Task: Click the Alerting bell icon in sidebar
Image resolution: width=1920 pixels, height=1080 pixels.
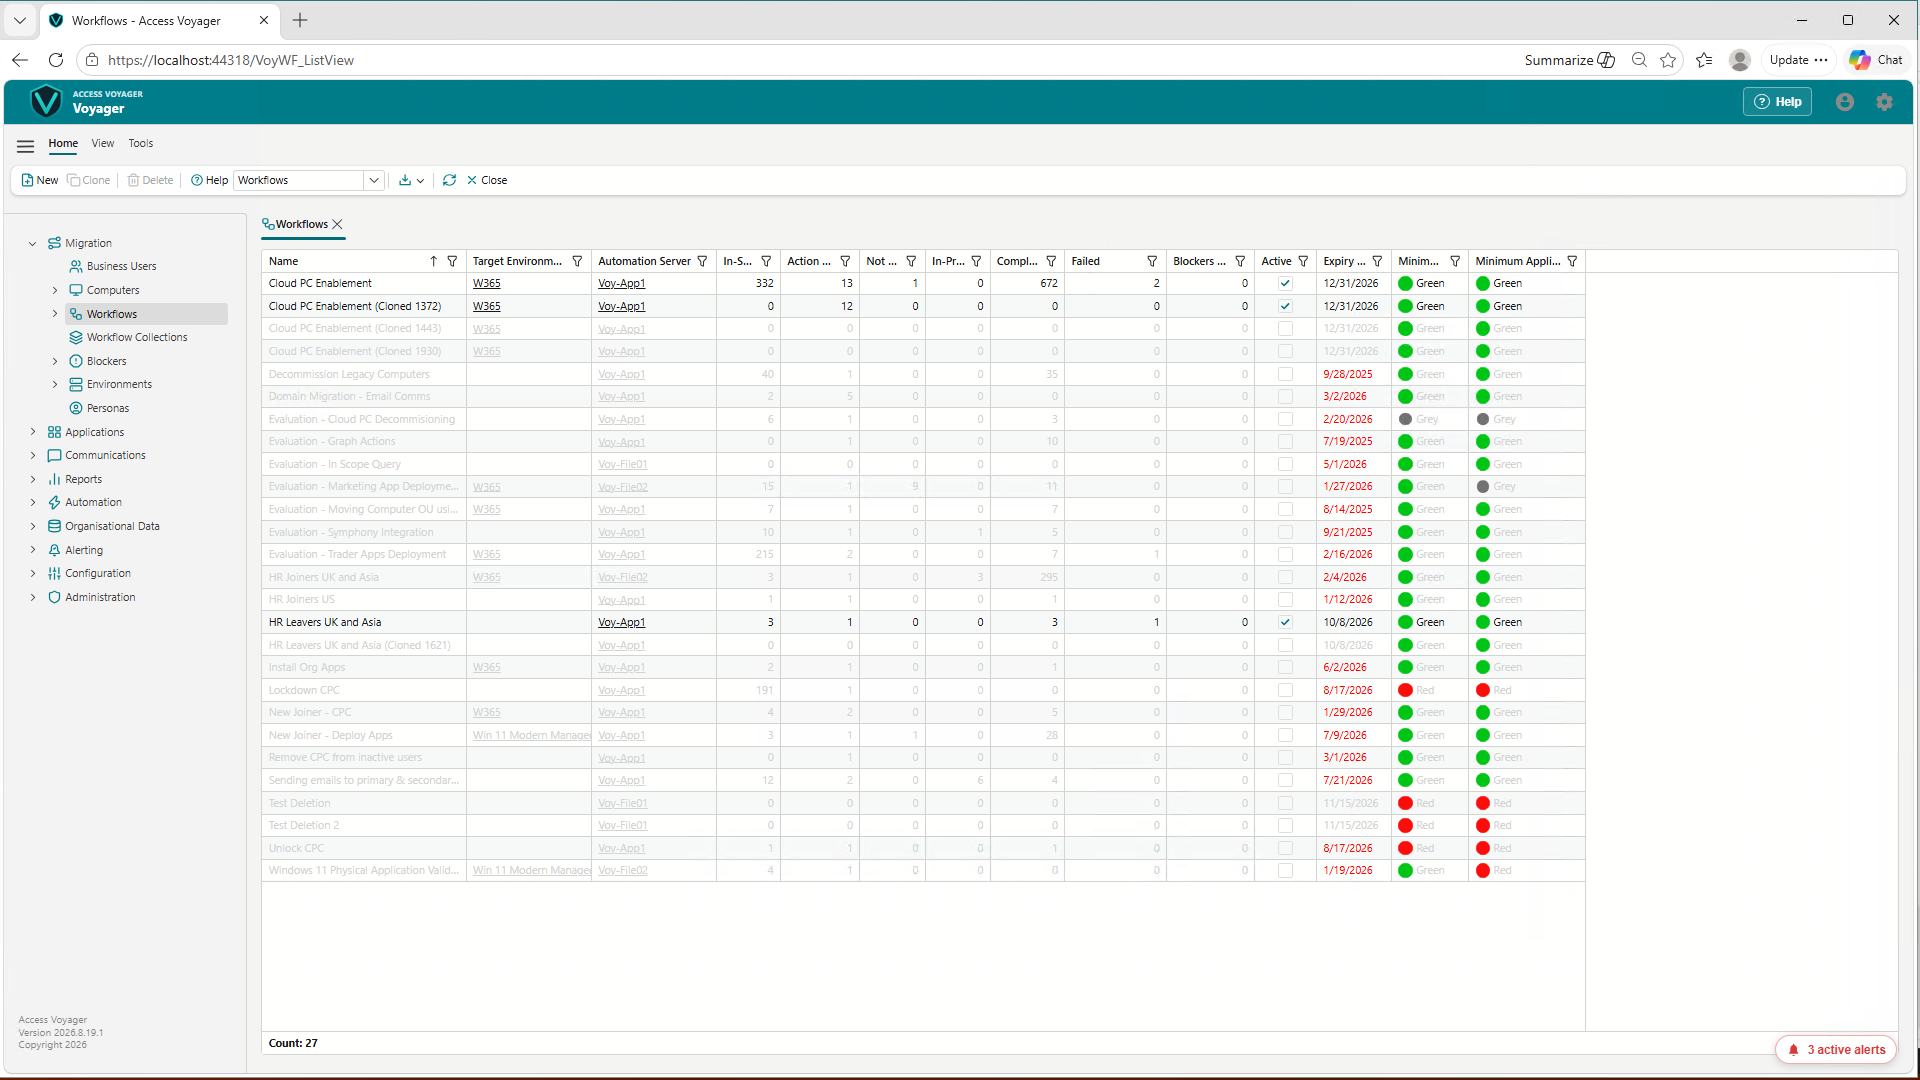Action: [54, 551]
